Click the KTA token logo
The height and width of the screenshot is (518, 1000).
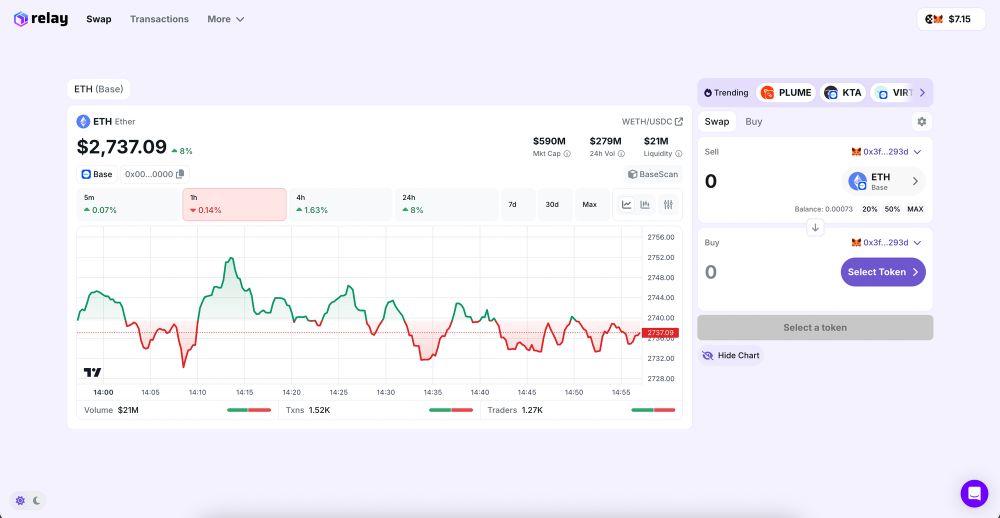click(831, 92)
